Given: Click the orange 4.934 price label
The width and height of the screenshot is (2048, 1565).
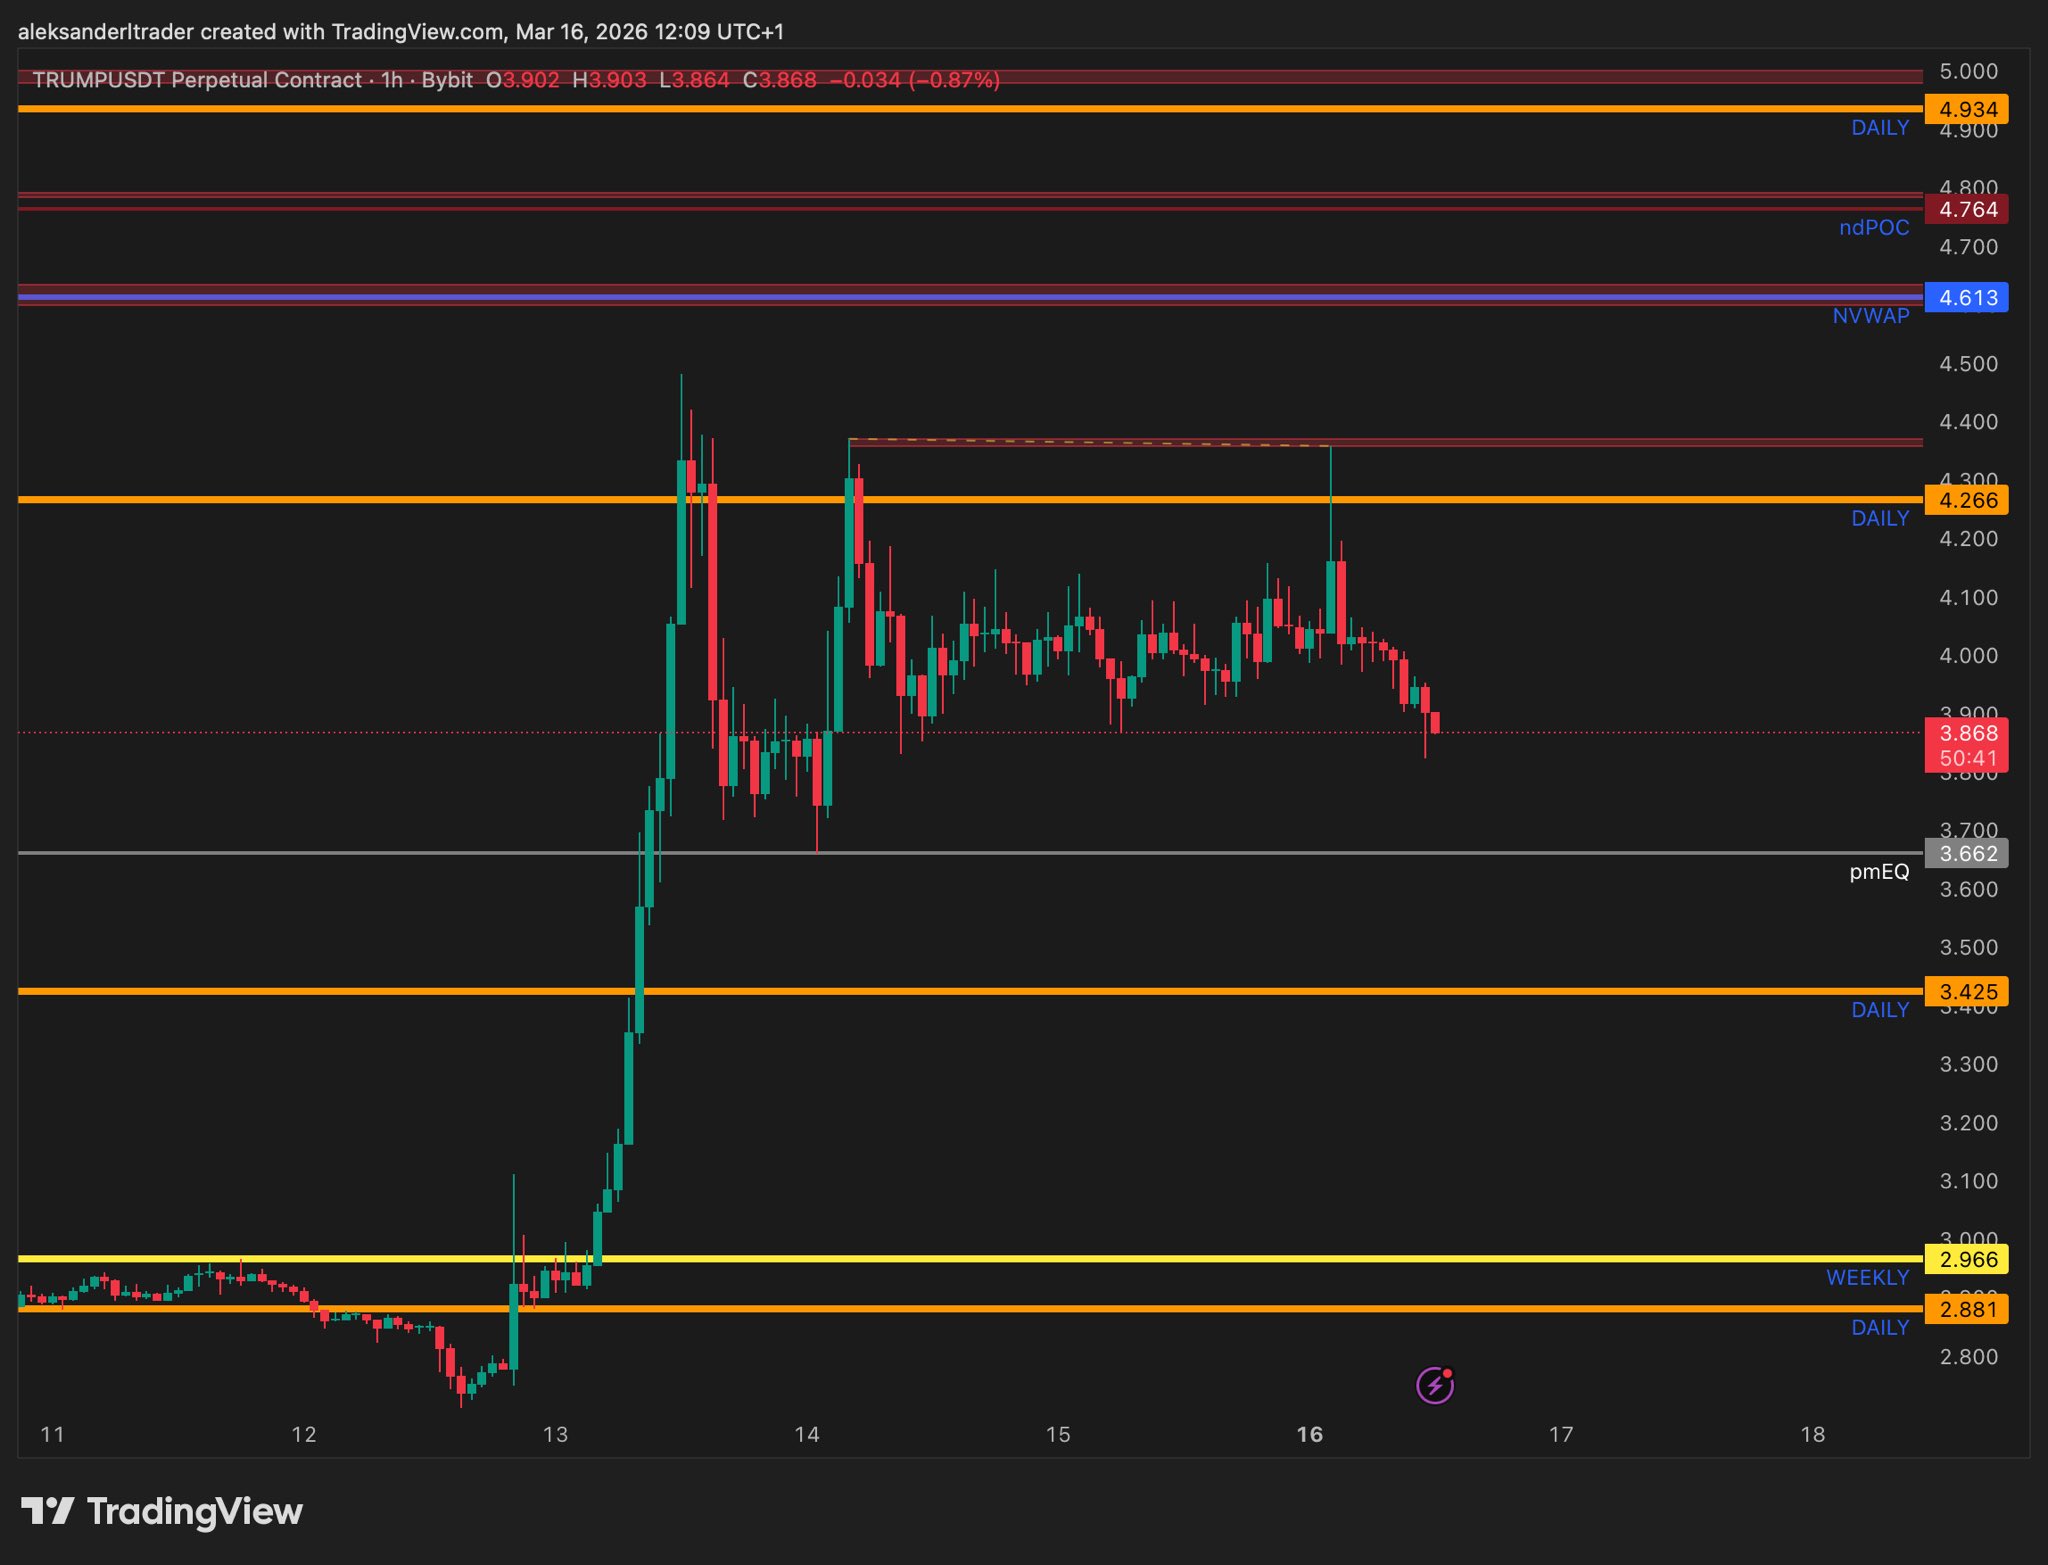Looking at the screenshot, I should [x=1966, y=109].
